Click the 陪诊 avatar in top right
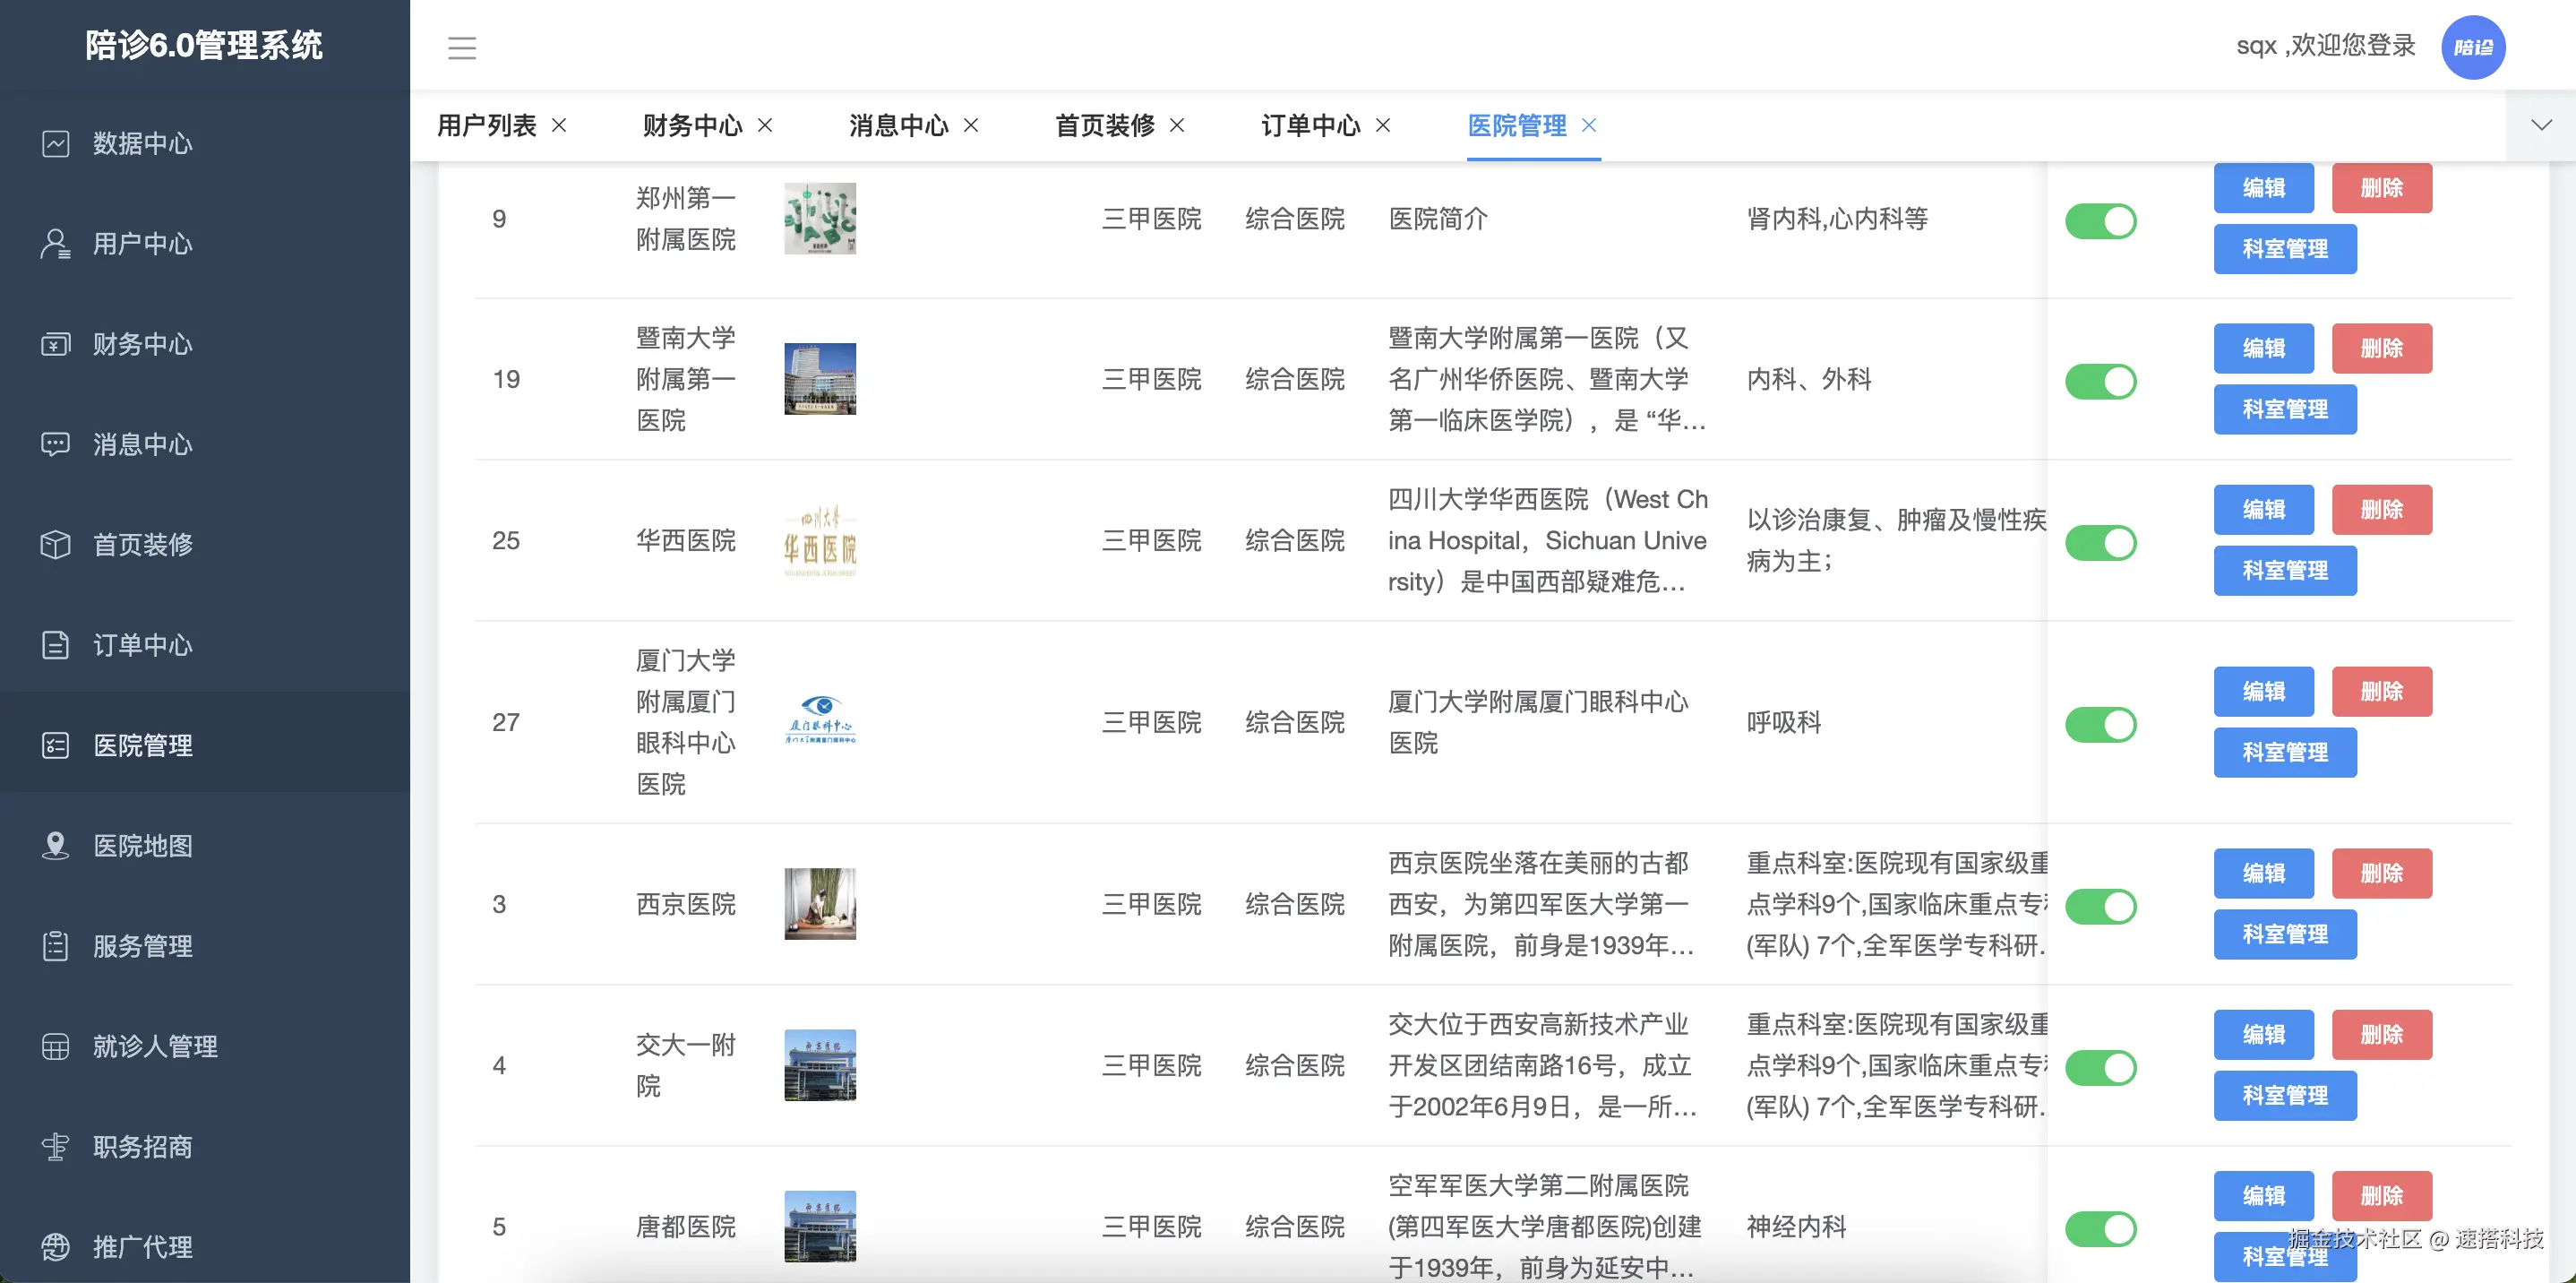The height and width of the screenshot is (1283, 2576). (x=2474, y=46)
